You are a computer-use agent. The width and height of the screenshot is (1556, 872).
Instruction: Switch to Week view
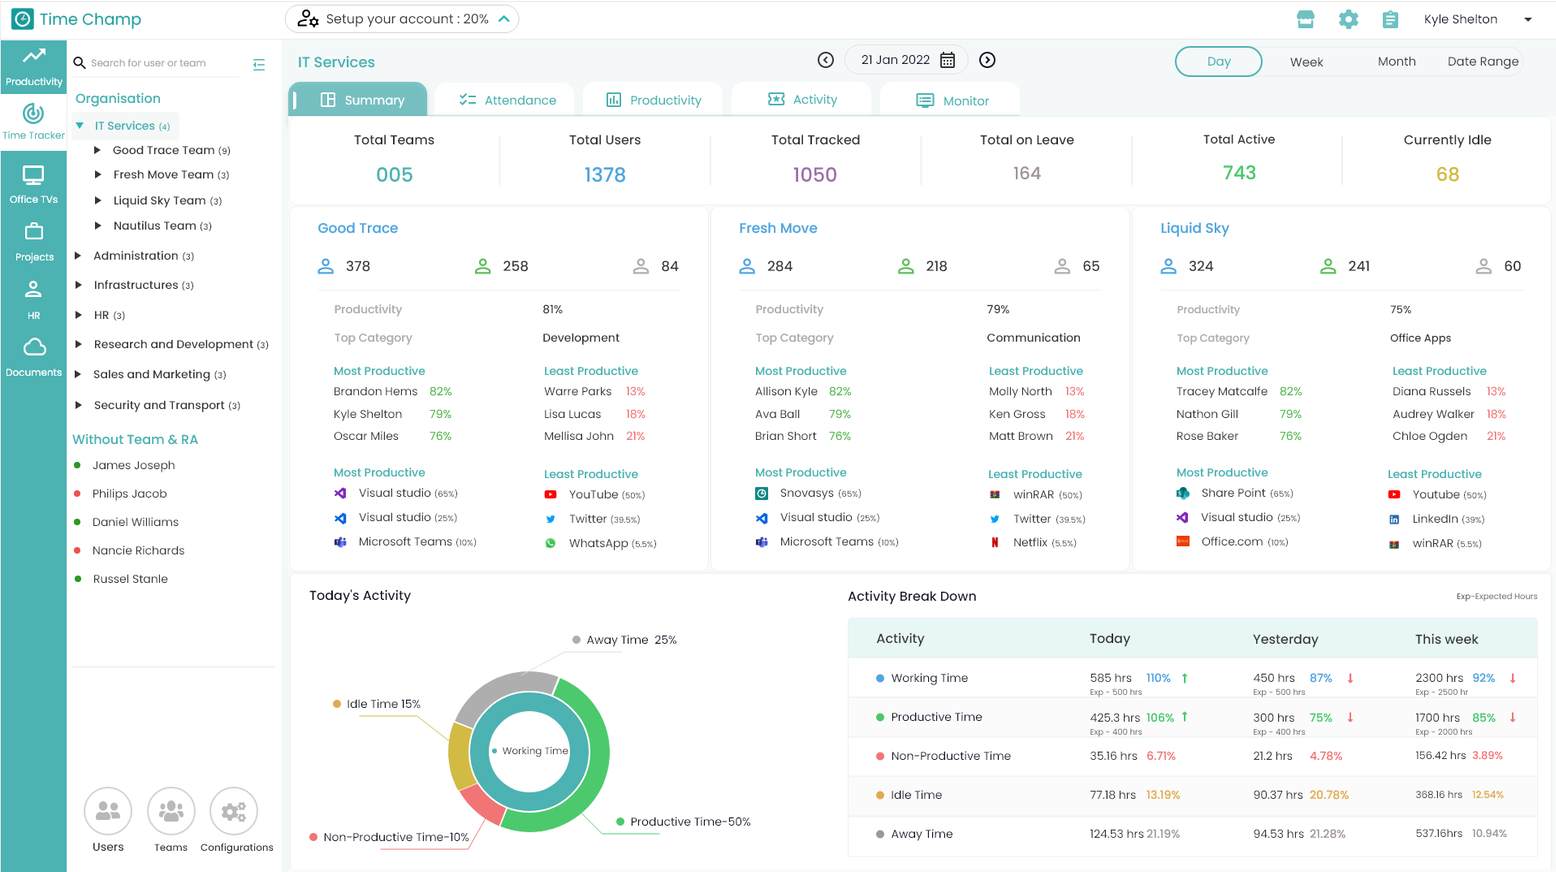tap(1306, 61)
